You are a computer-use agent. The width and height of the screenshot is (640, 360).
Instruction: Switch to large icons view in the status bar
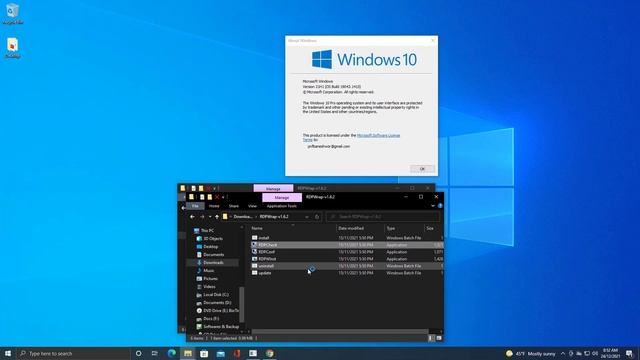(439, 338)
